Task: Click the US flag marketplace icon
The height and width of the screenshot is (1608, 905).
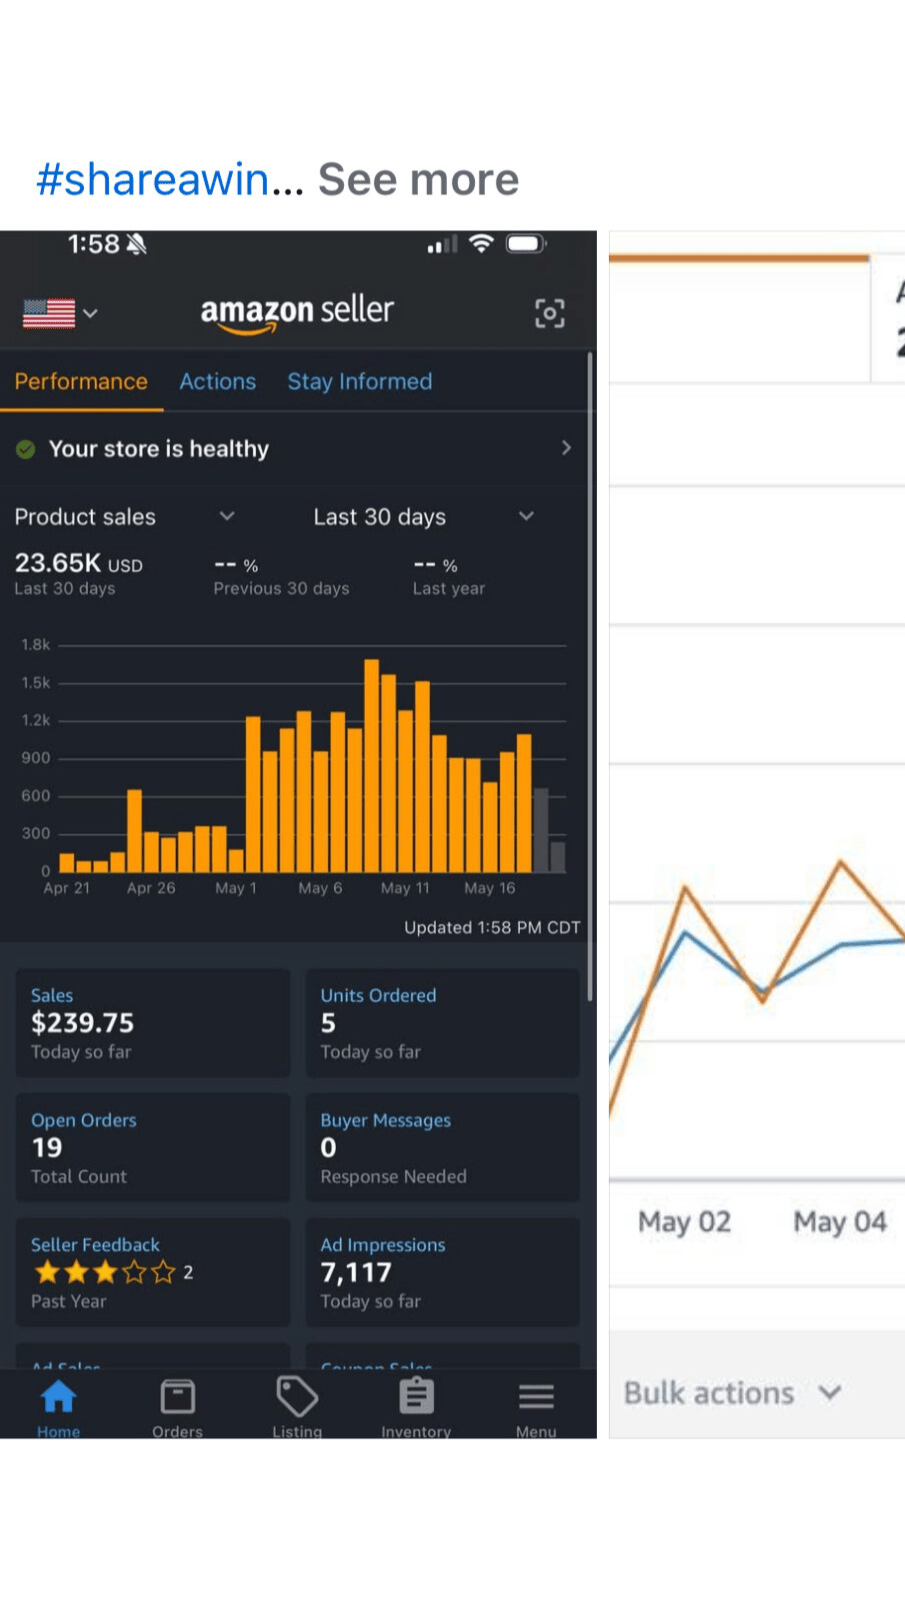Action: [x=49, y=313]
